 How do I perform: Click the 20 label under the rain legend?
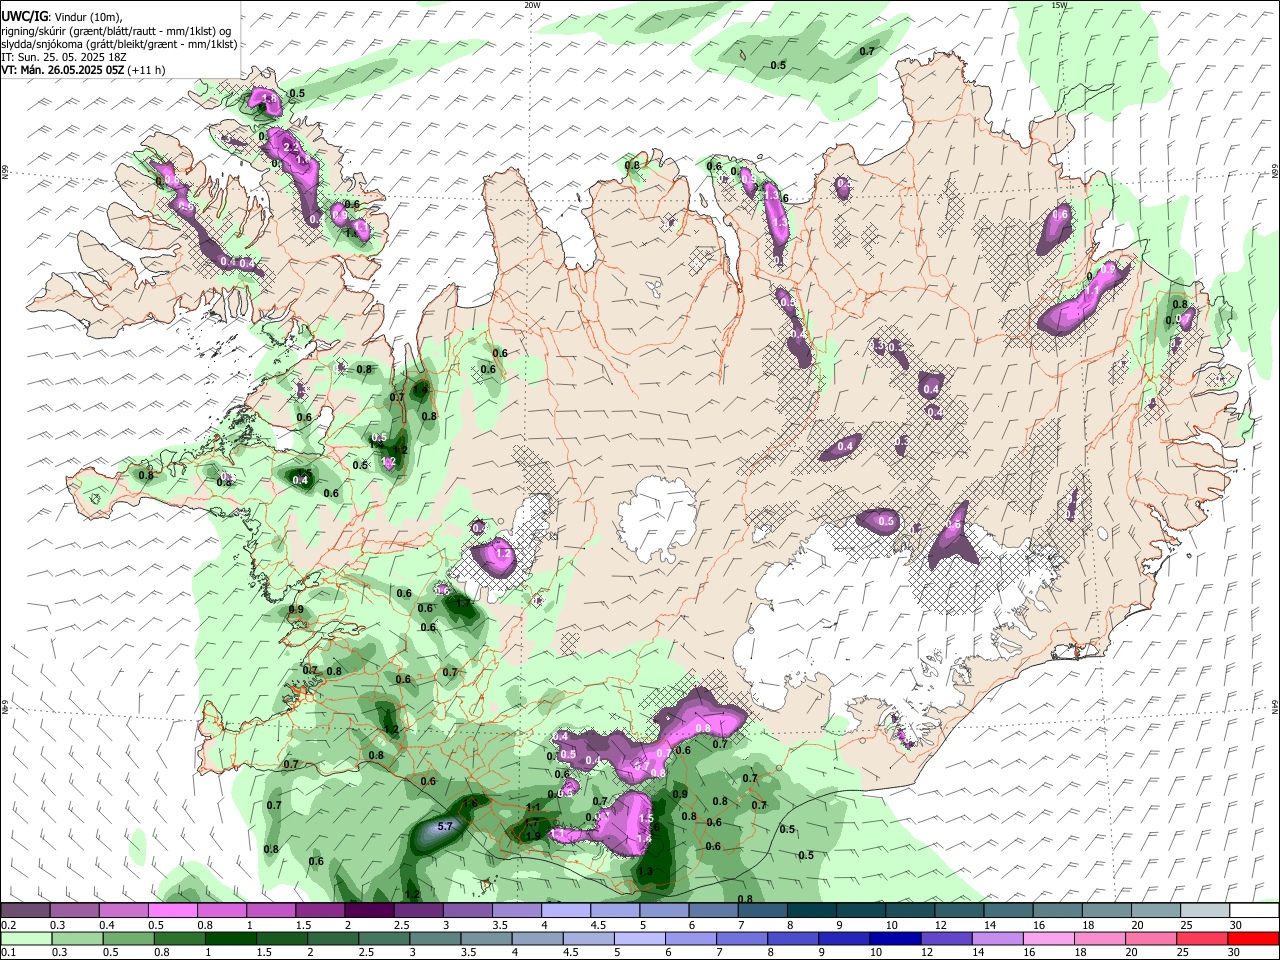[1131, 953]
